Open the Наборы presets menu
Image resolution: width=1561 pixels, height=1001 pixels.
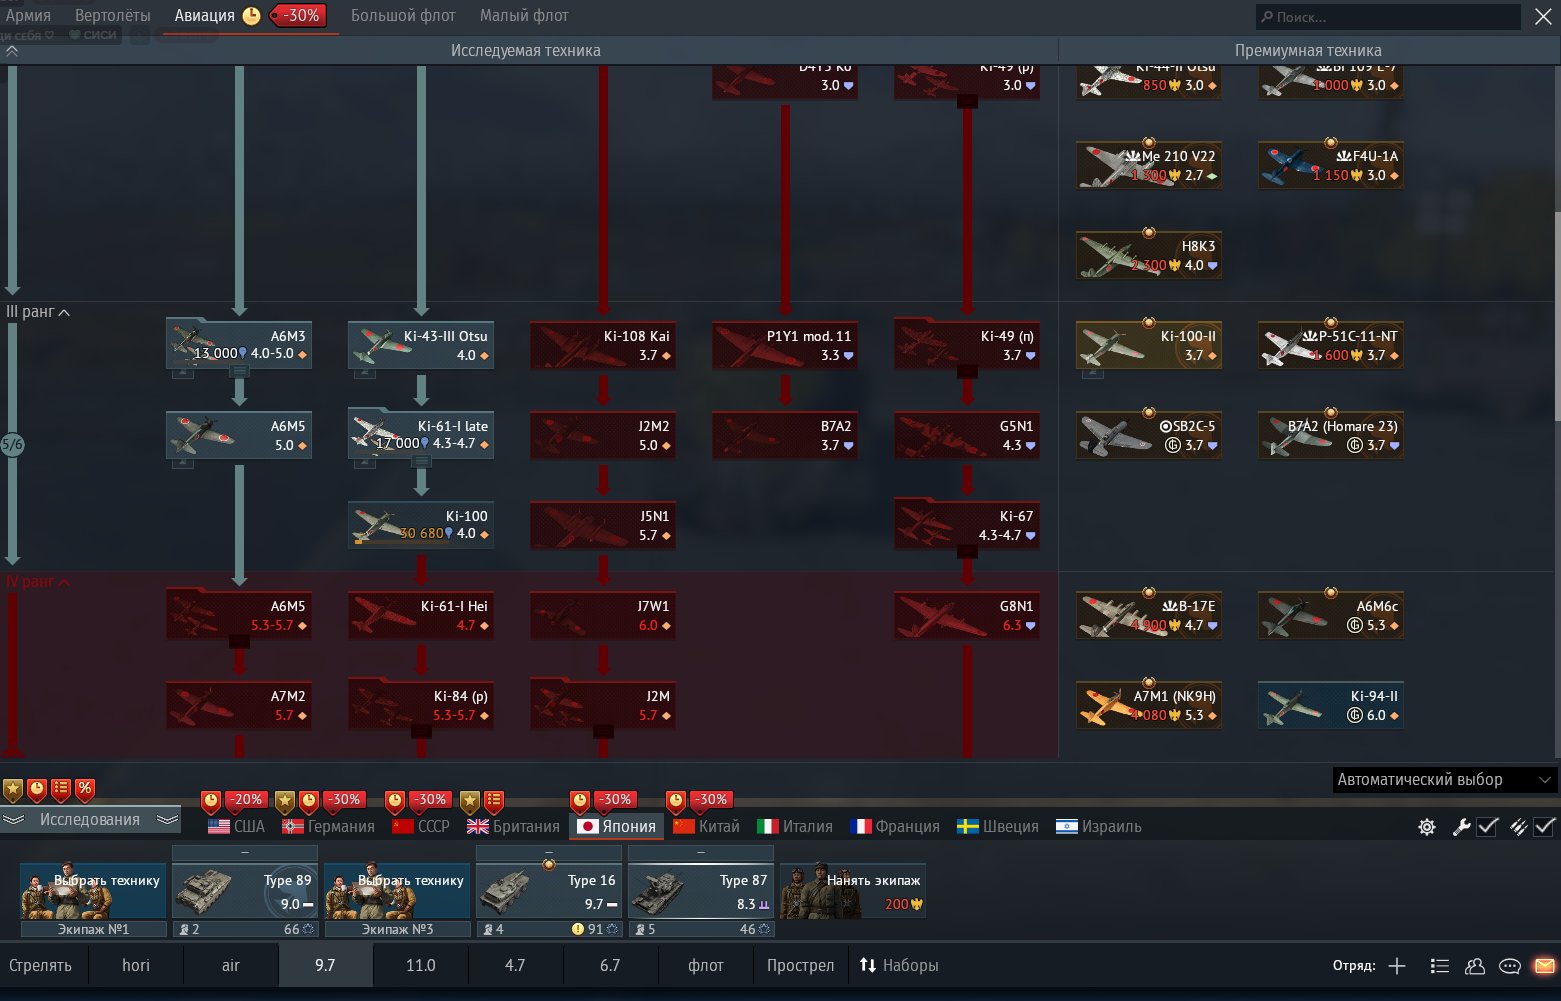point(899,966)
